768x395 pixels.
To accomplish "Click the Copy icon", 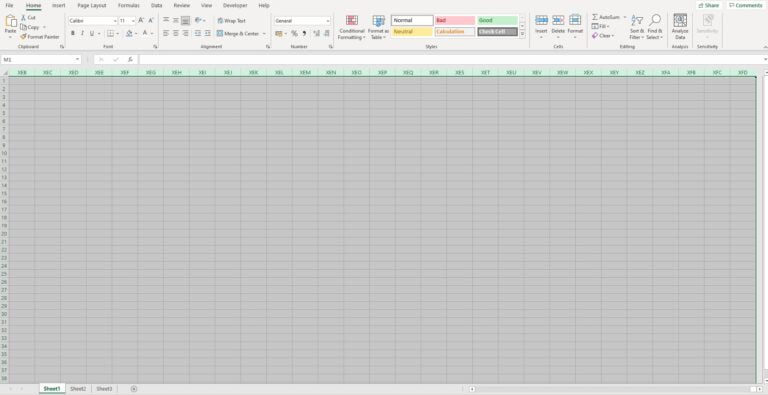I will coord(24,27).
